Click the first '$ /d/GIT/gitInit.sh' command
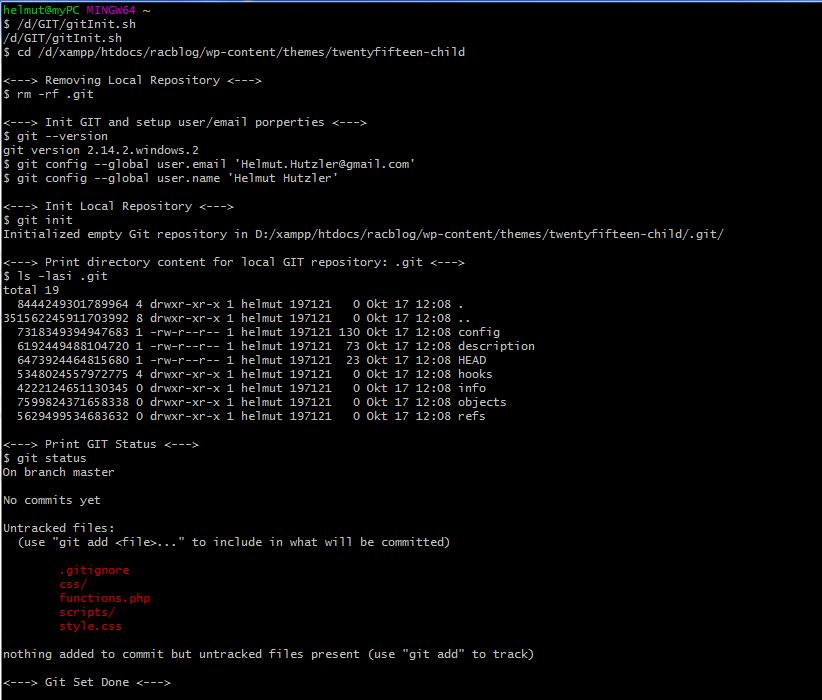This screenshot has height=700, width=822. click(69, 24)
